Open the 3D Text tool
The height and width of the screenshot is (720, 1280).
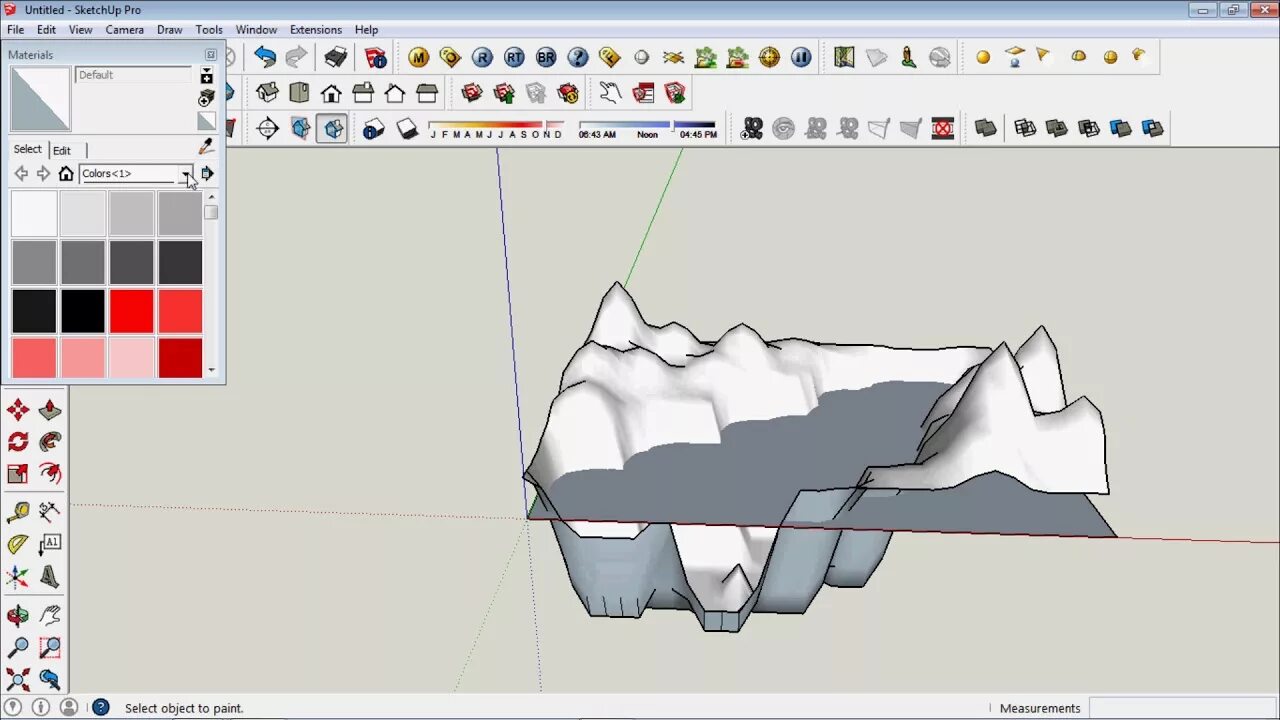(50, 578)
